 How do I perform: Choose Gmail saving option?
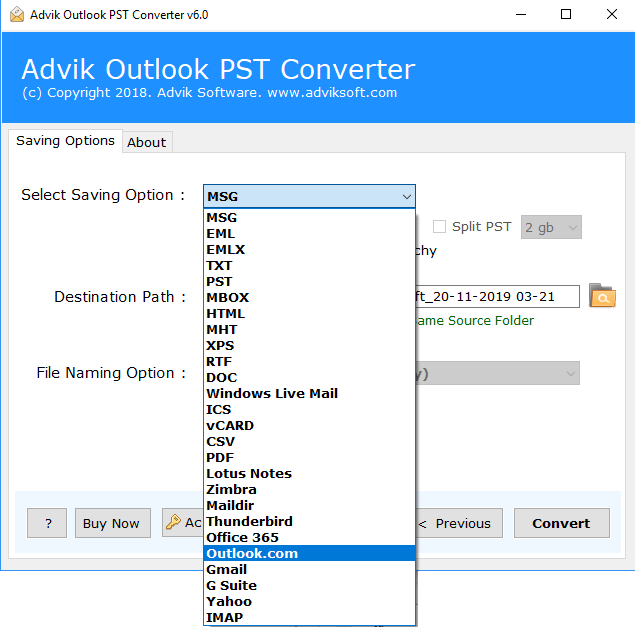[309, 569]
